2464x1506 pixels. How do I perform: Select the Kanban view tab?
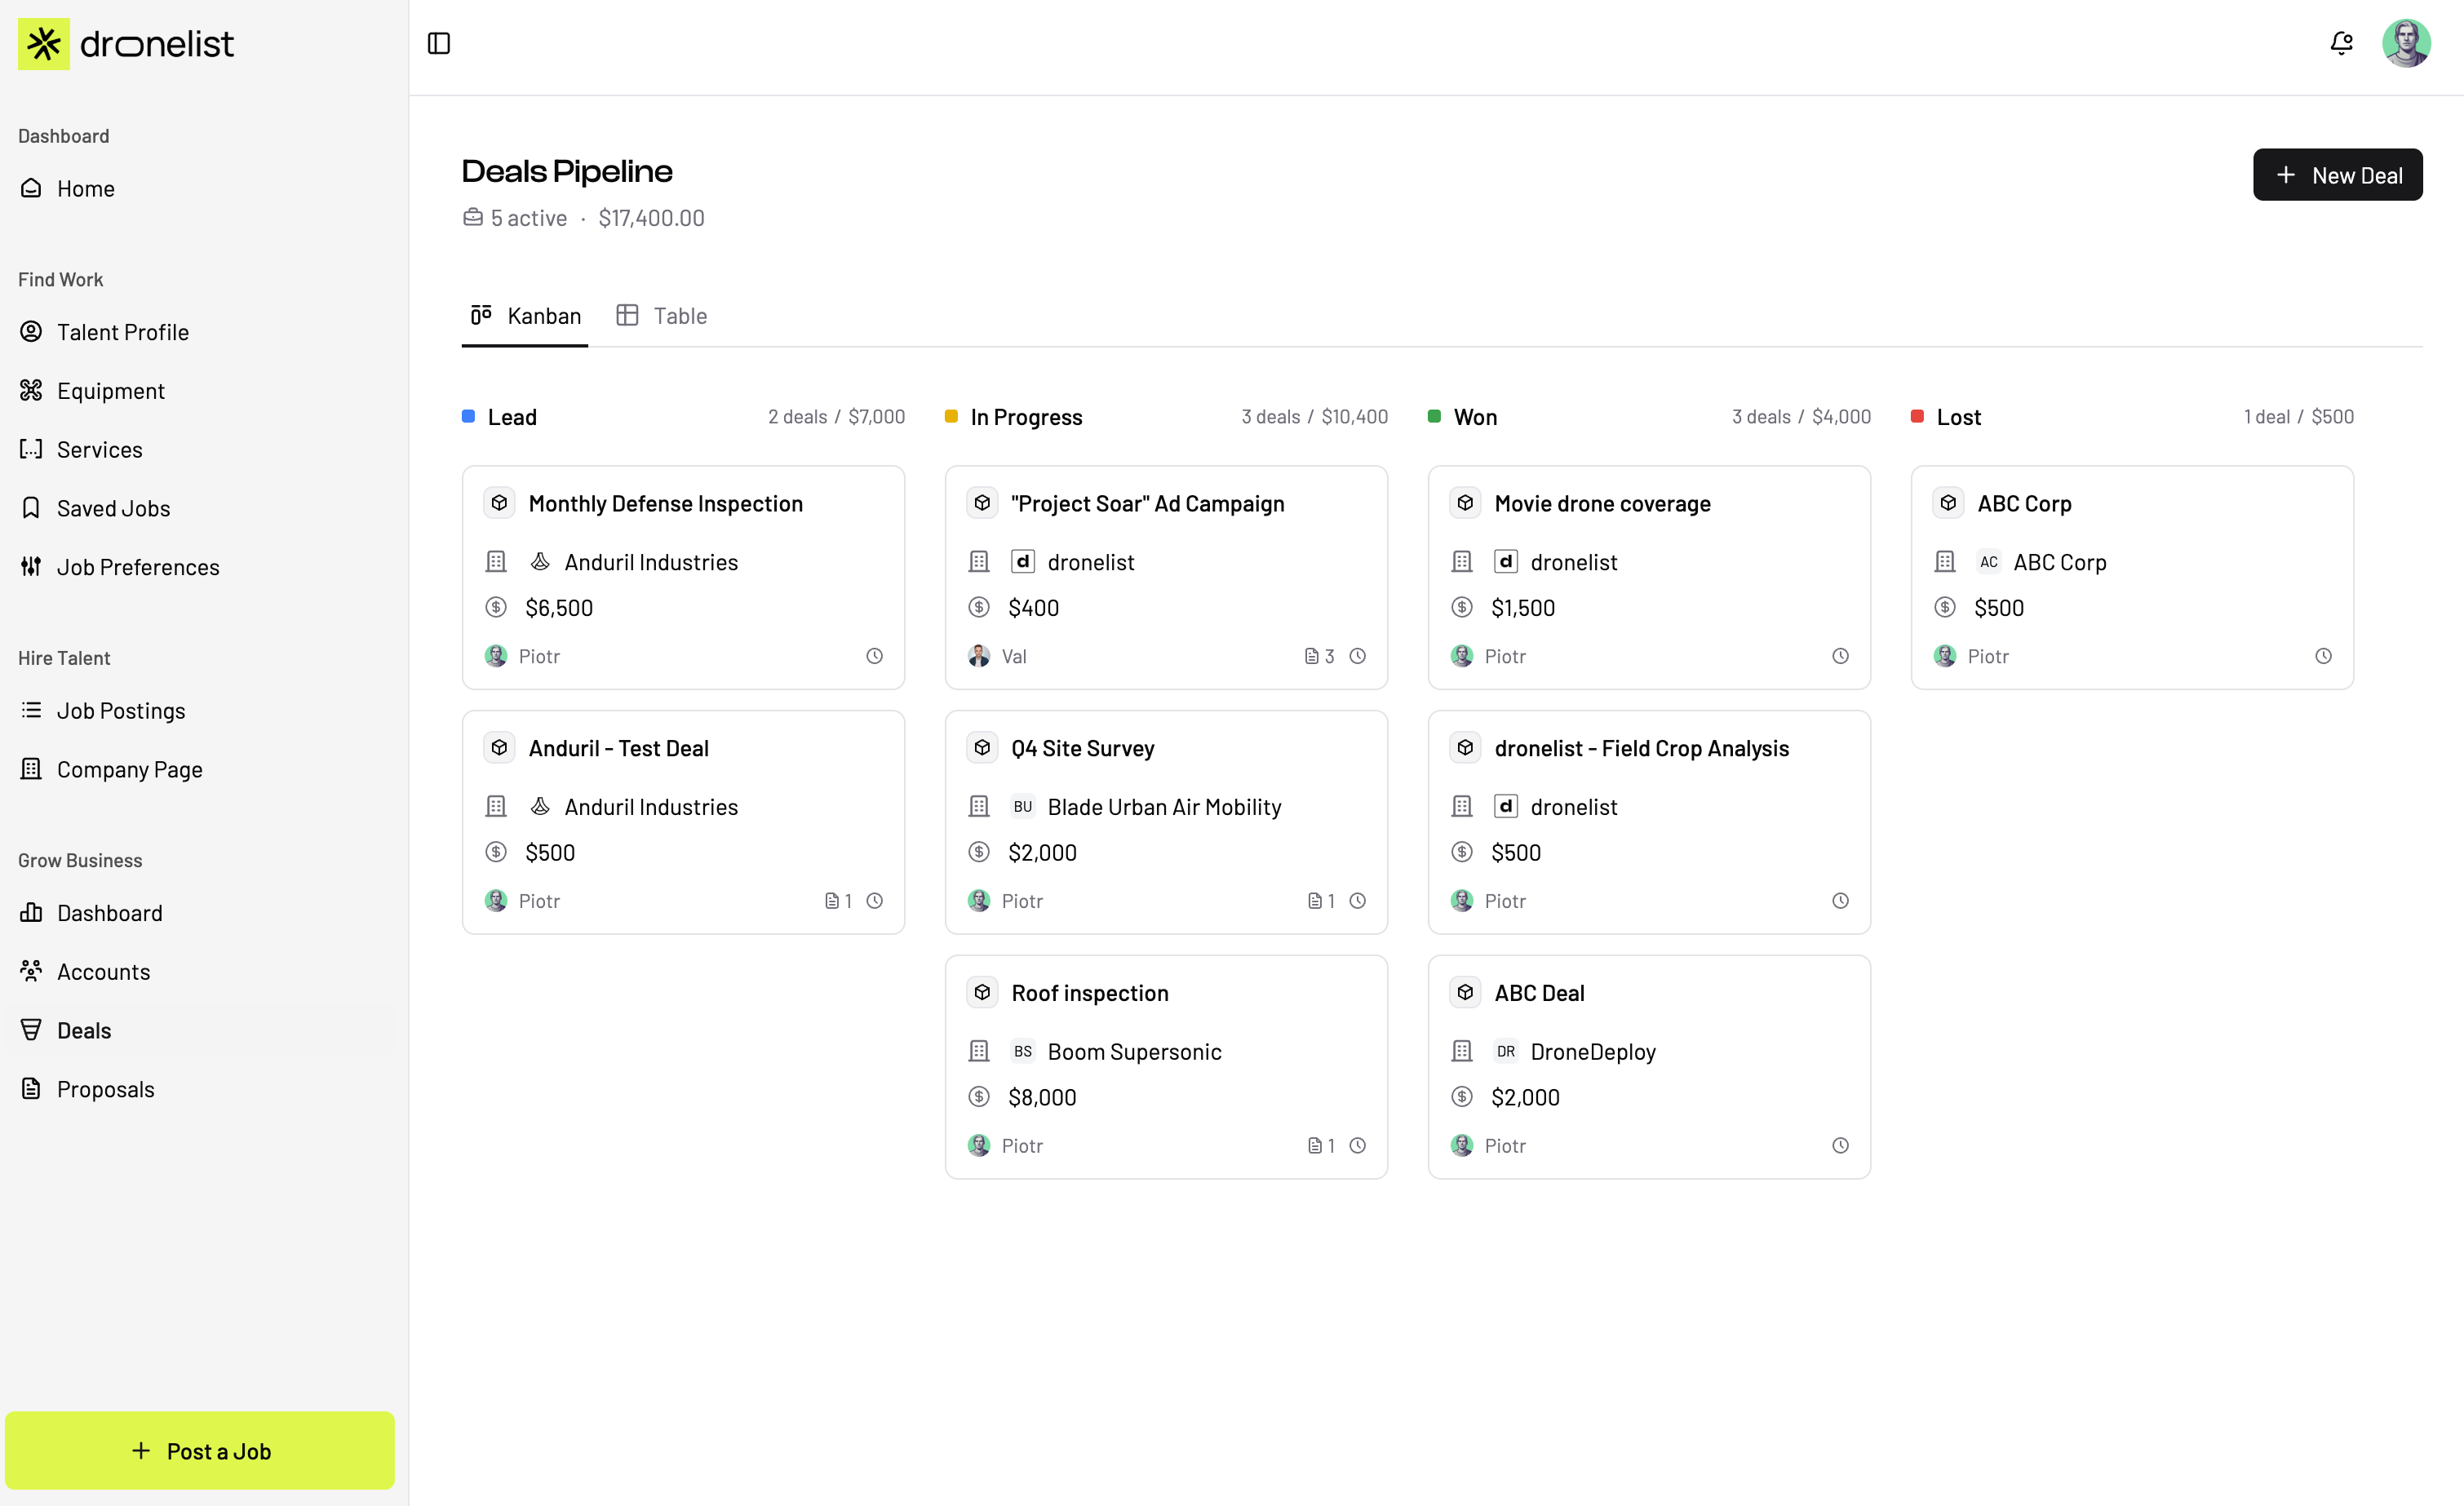[x=526, y=316]
